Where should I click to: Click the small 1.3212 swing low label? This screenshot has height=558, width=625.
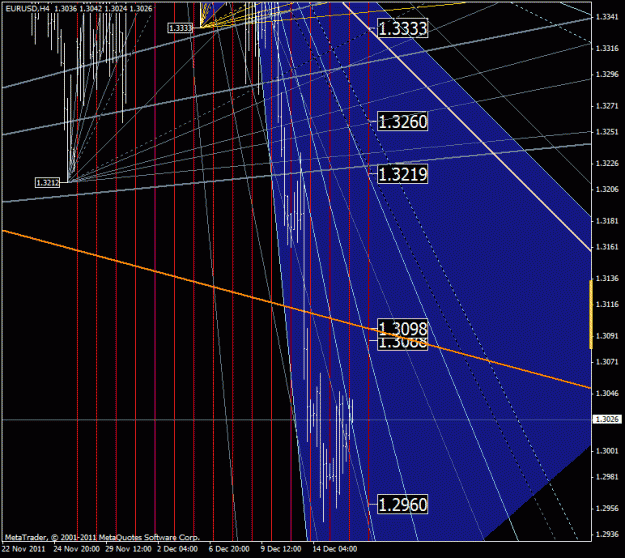pyautogui.click(x=47, y=183)
